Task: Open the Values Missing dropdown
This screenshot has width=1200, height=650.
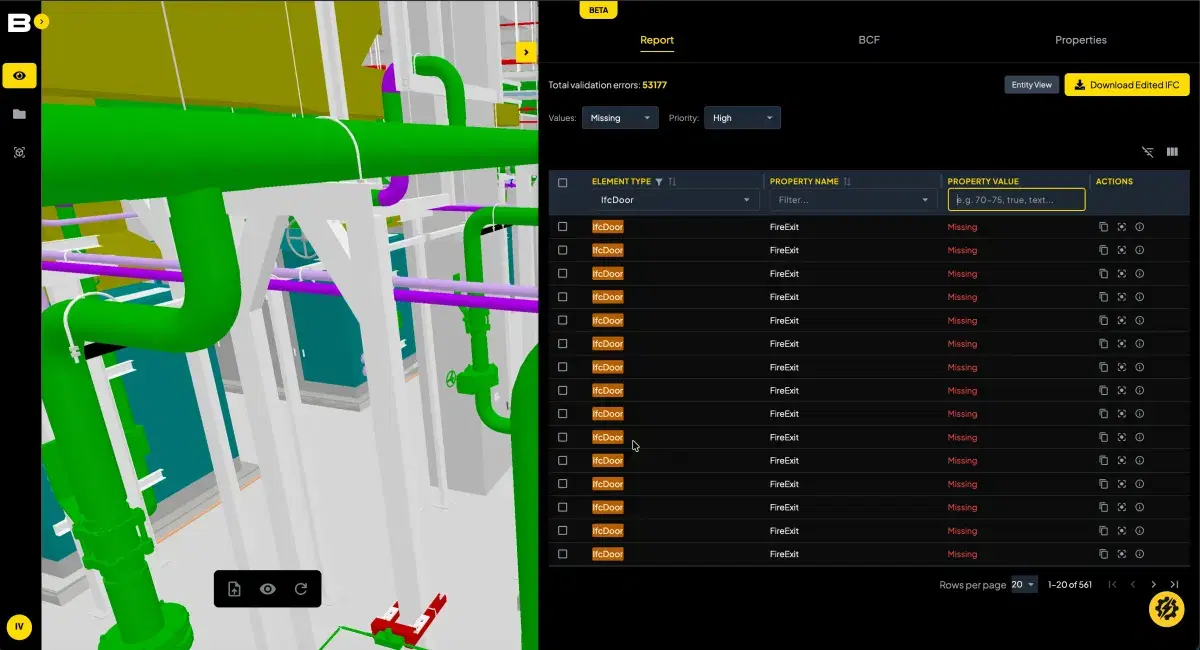Action: point(620,118)
